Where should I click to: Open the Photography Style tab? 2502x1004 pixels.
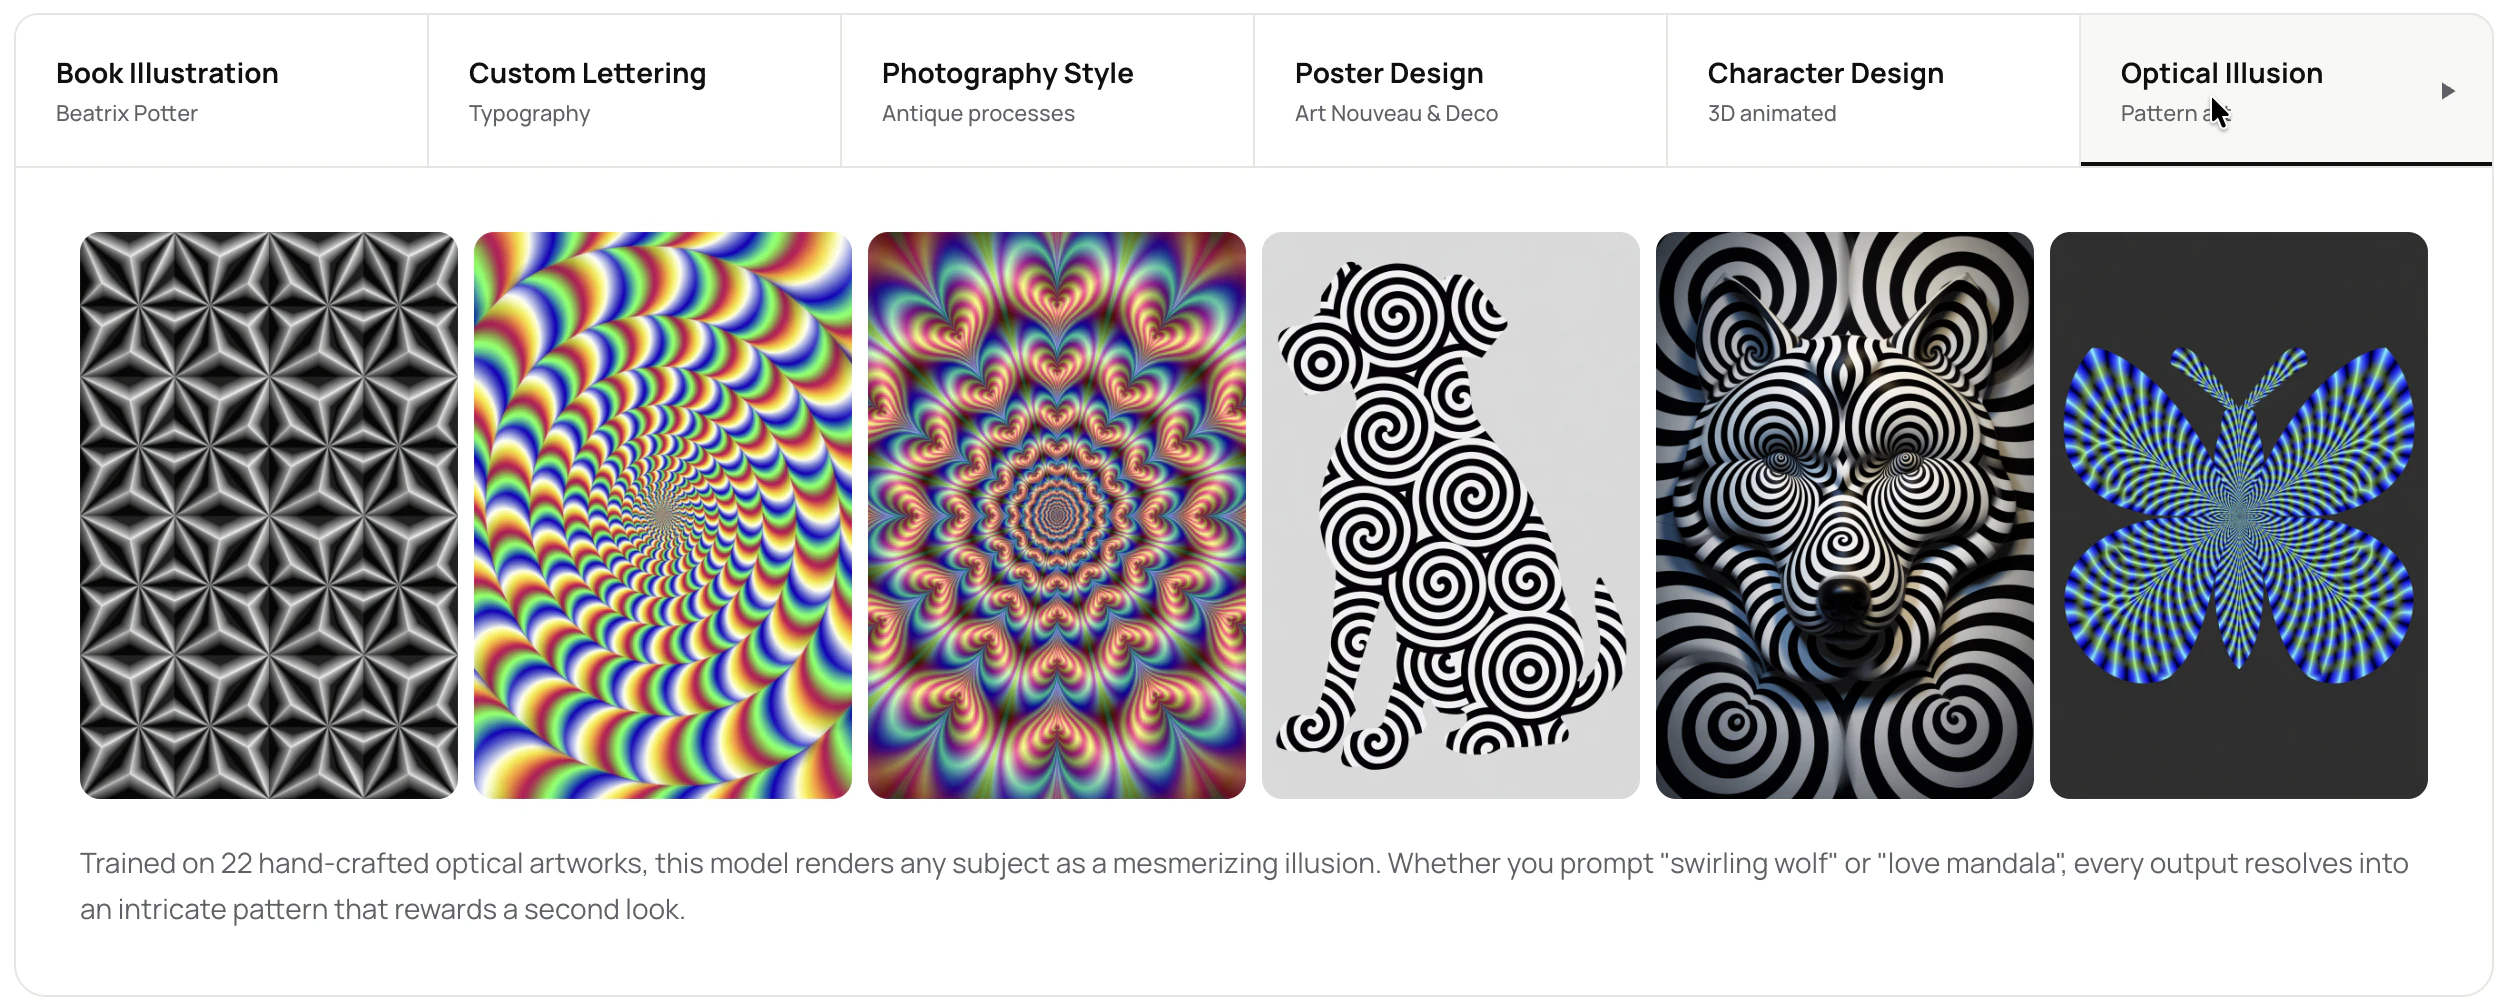[1007, 72]
